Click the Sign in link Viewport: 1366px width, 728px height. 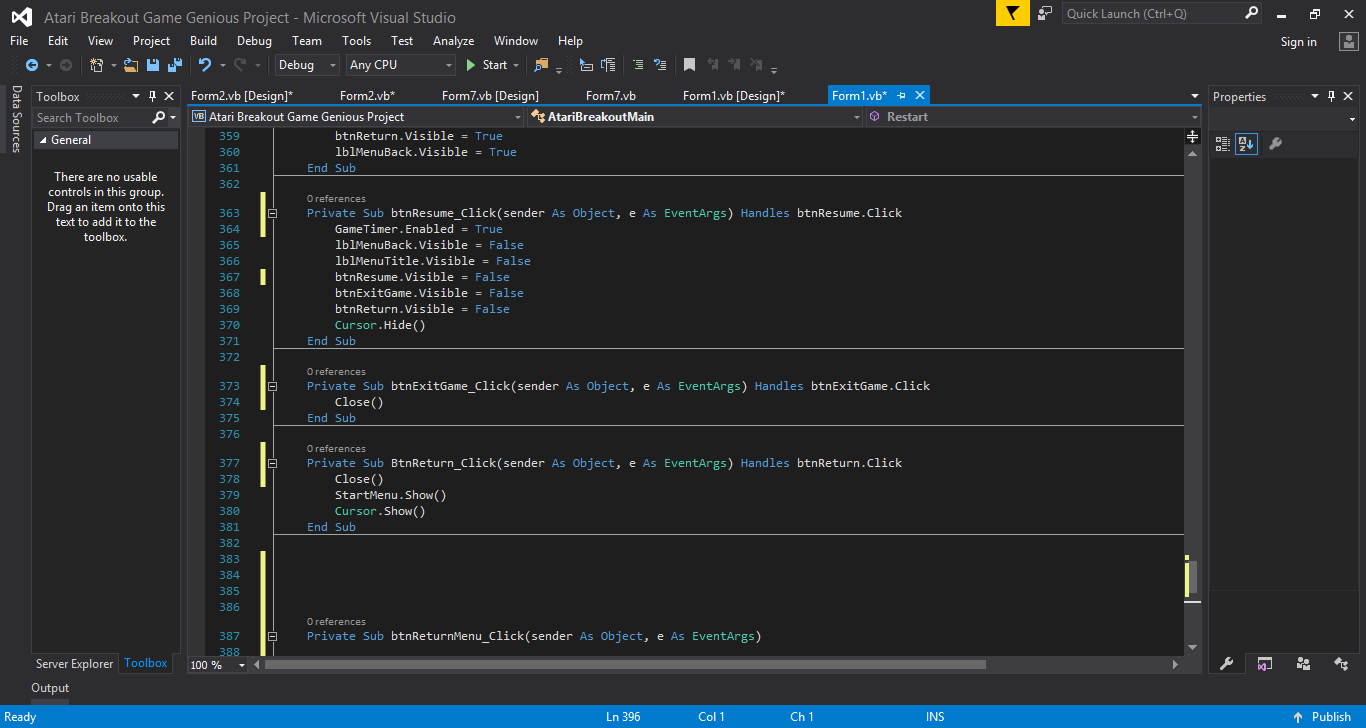[x=1299, y=41]
